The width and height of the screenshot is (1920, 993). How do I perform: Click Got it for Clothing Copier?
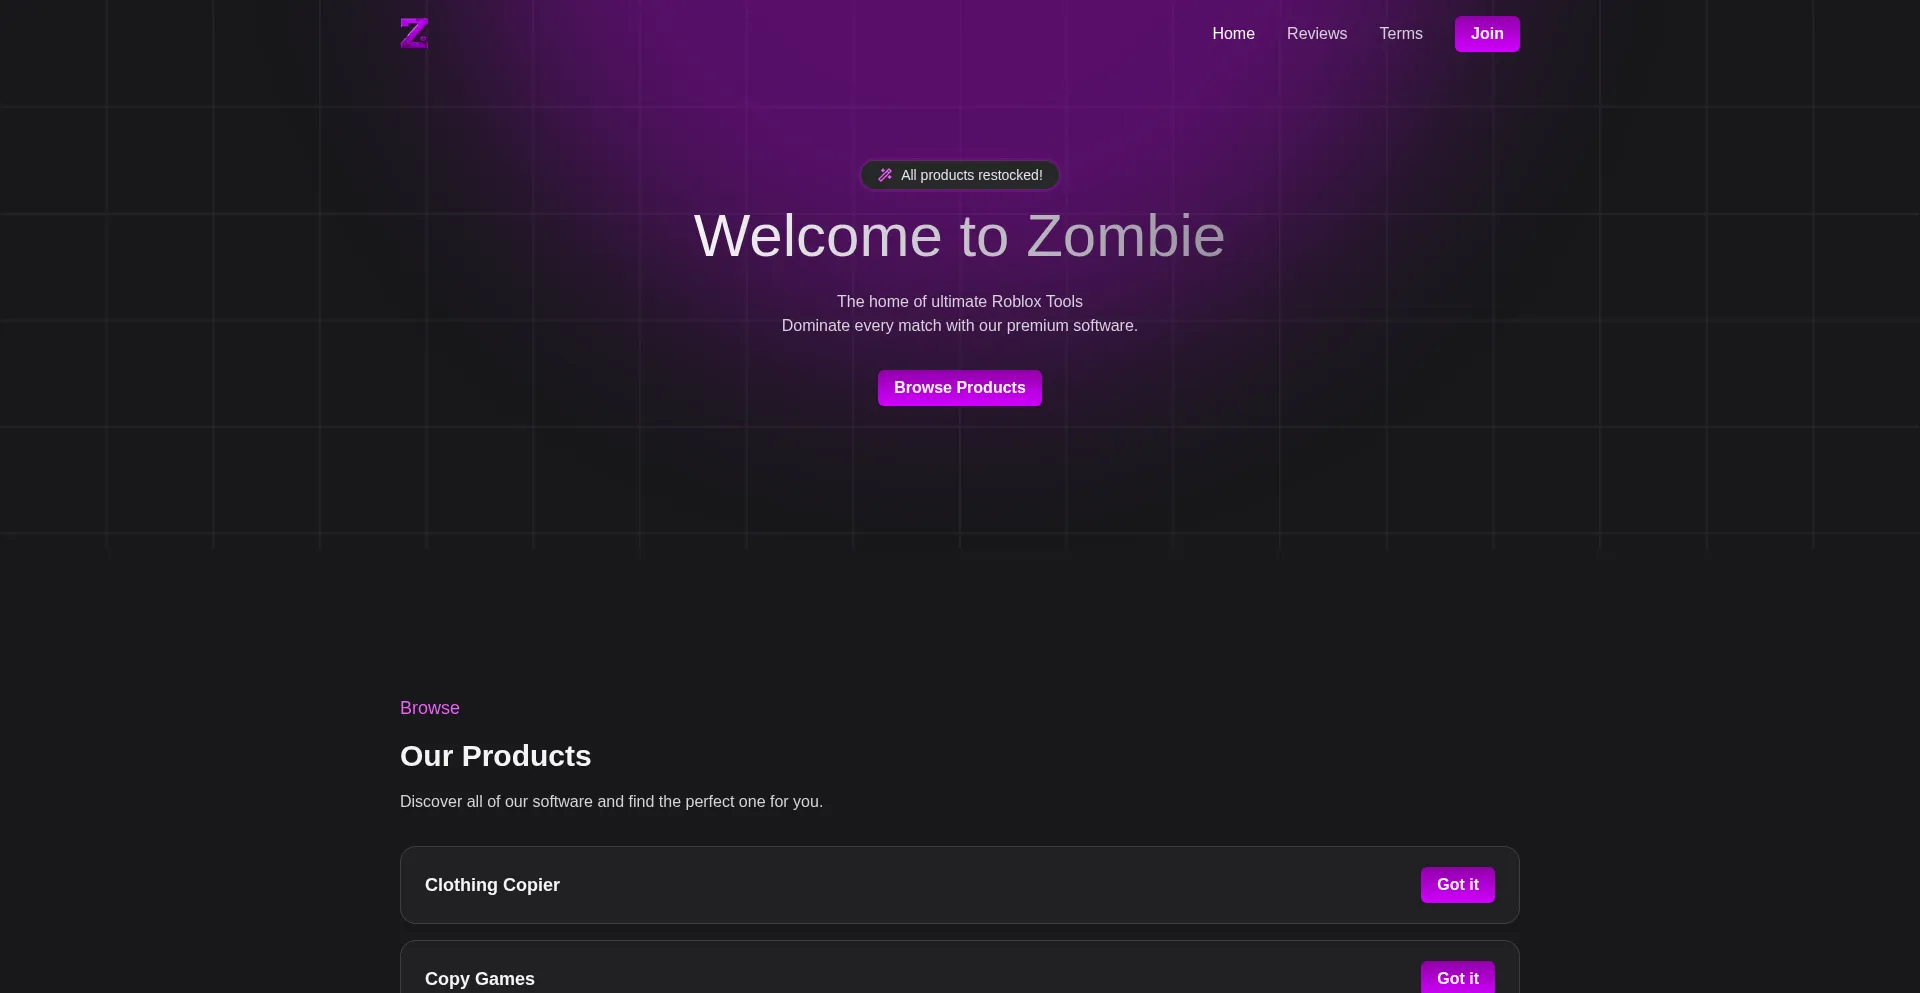[1458, 885]
